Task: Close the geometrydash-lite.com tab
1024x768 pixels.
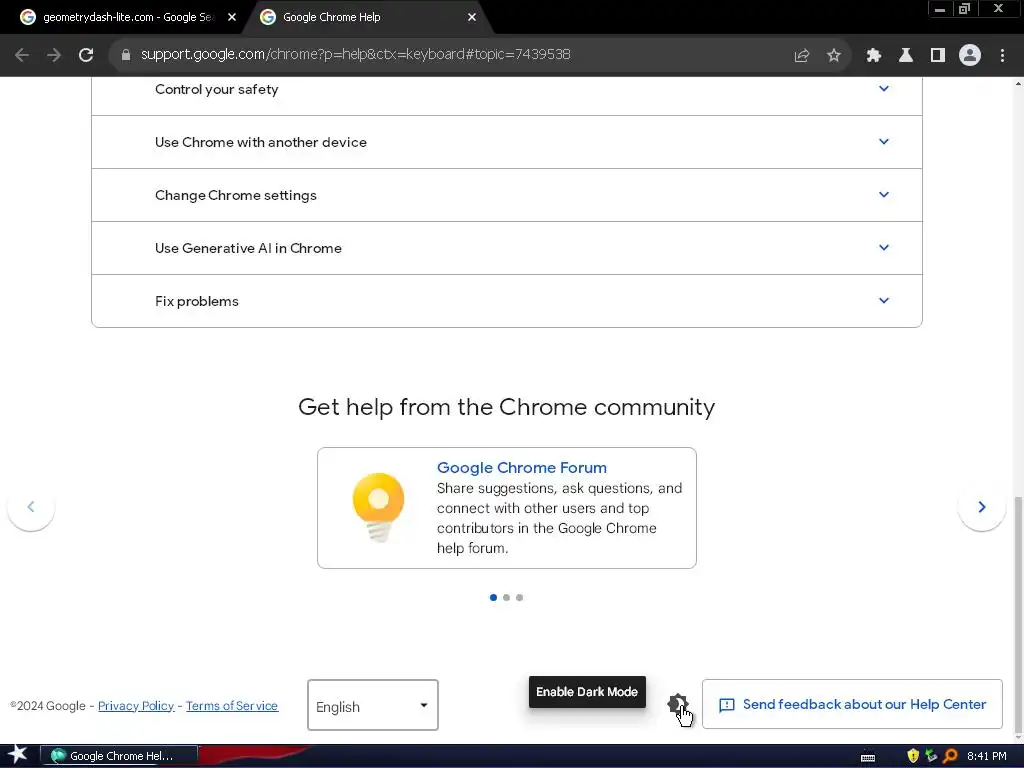Action: click(x=232, y=17)
